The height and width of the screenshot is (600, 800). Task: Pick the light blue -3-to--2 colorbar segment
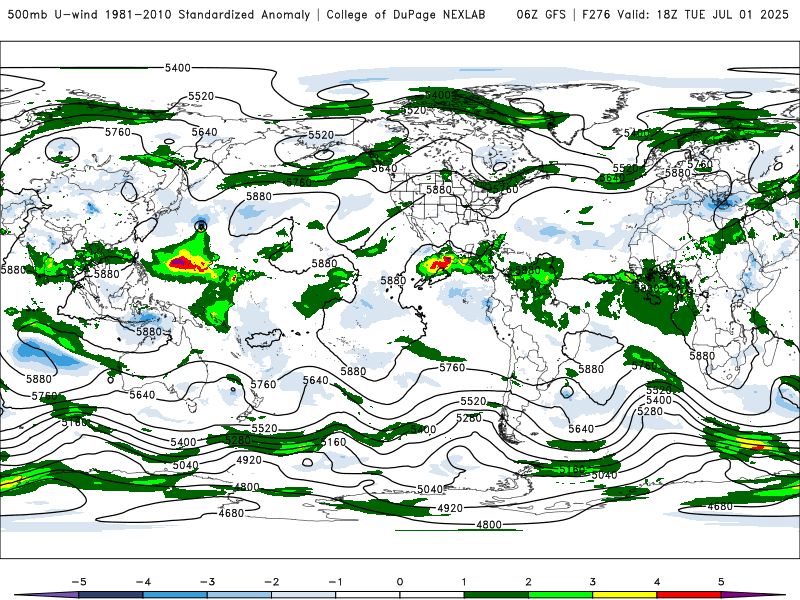coord(239,595)
